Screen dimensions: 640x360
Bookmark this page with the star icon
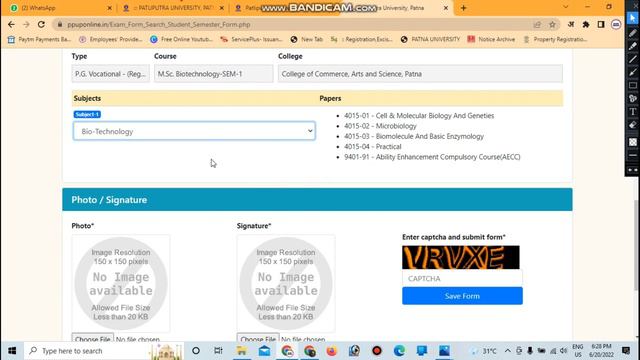[552, 24]
